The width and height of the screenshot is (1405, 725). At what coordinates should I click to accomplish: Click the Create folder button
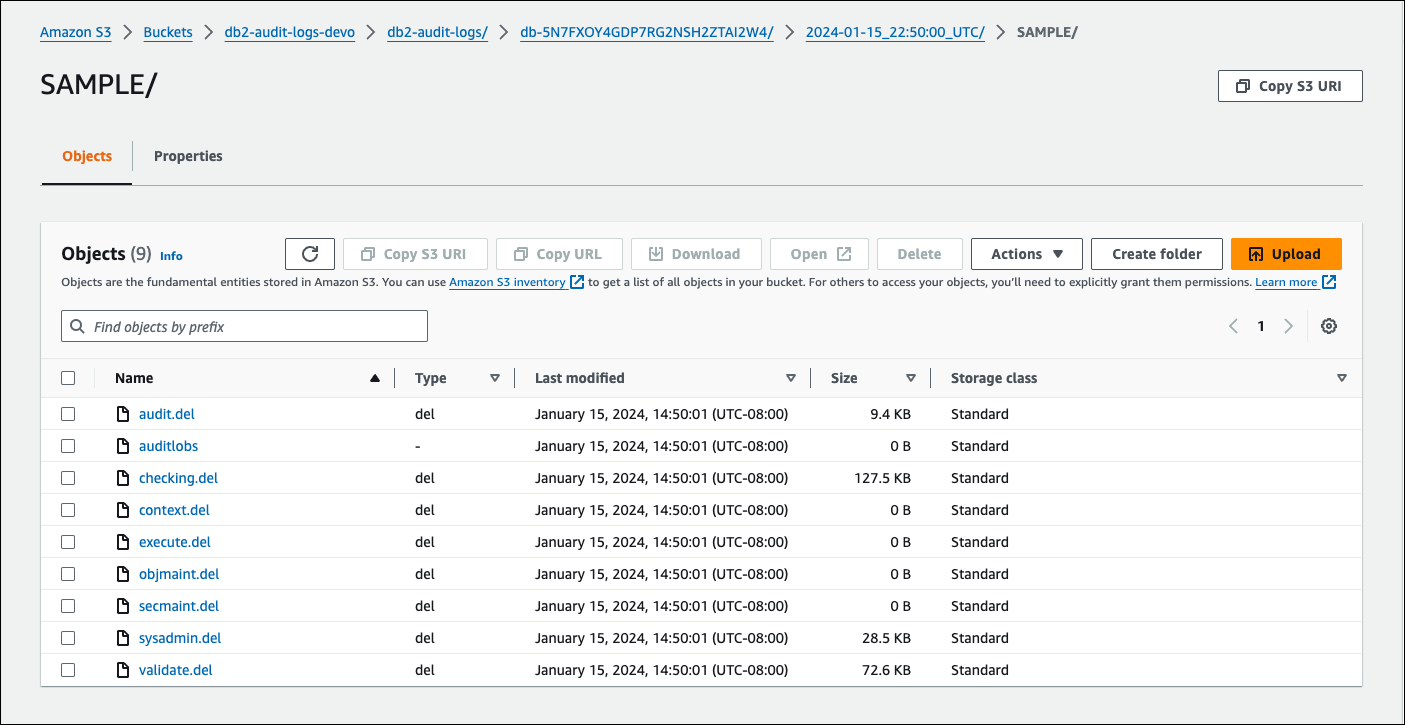point(1156,253)
